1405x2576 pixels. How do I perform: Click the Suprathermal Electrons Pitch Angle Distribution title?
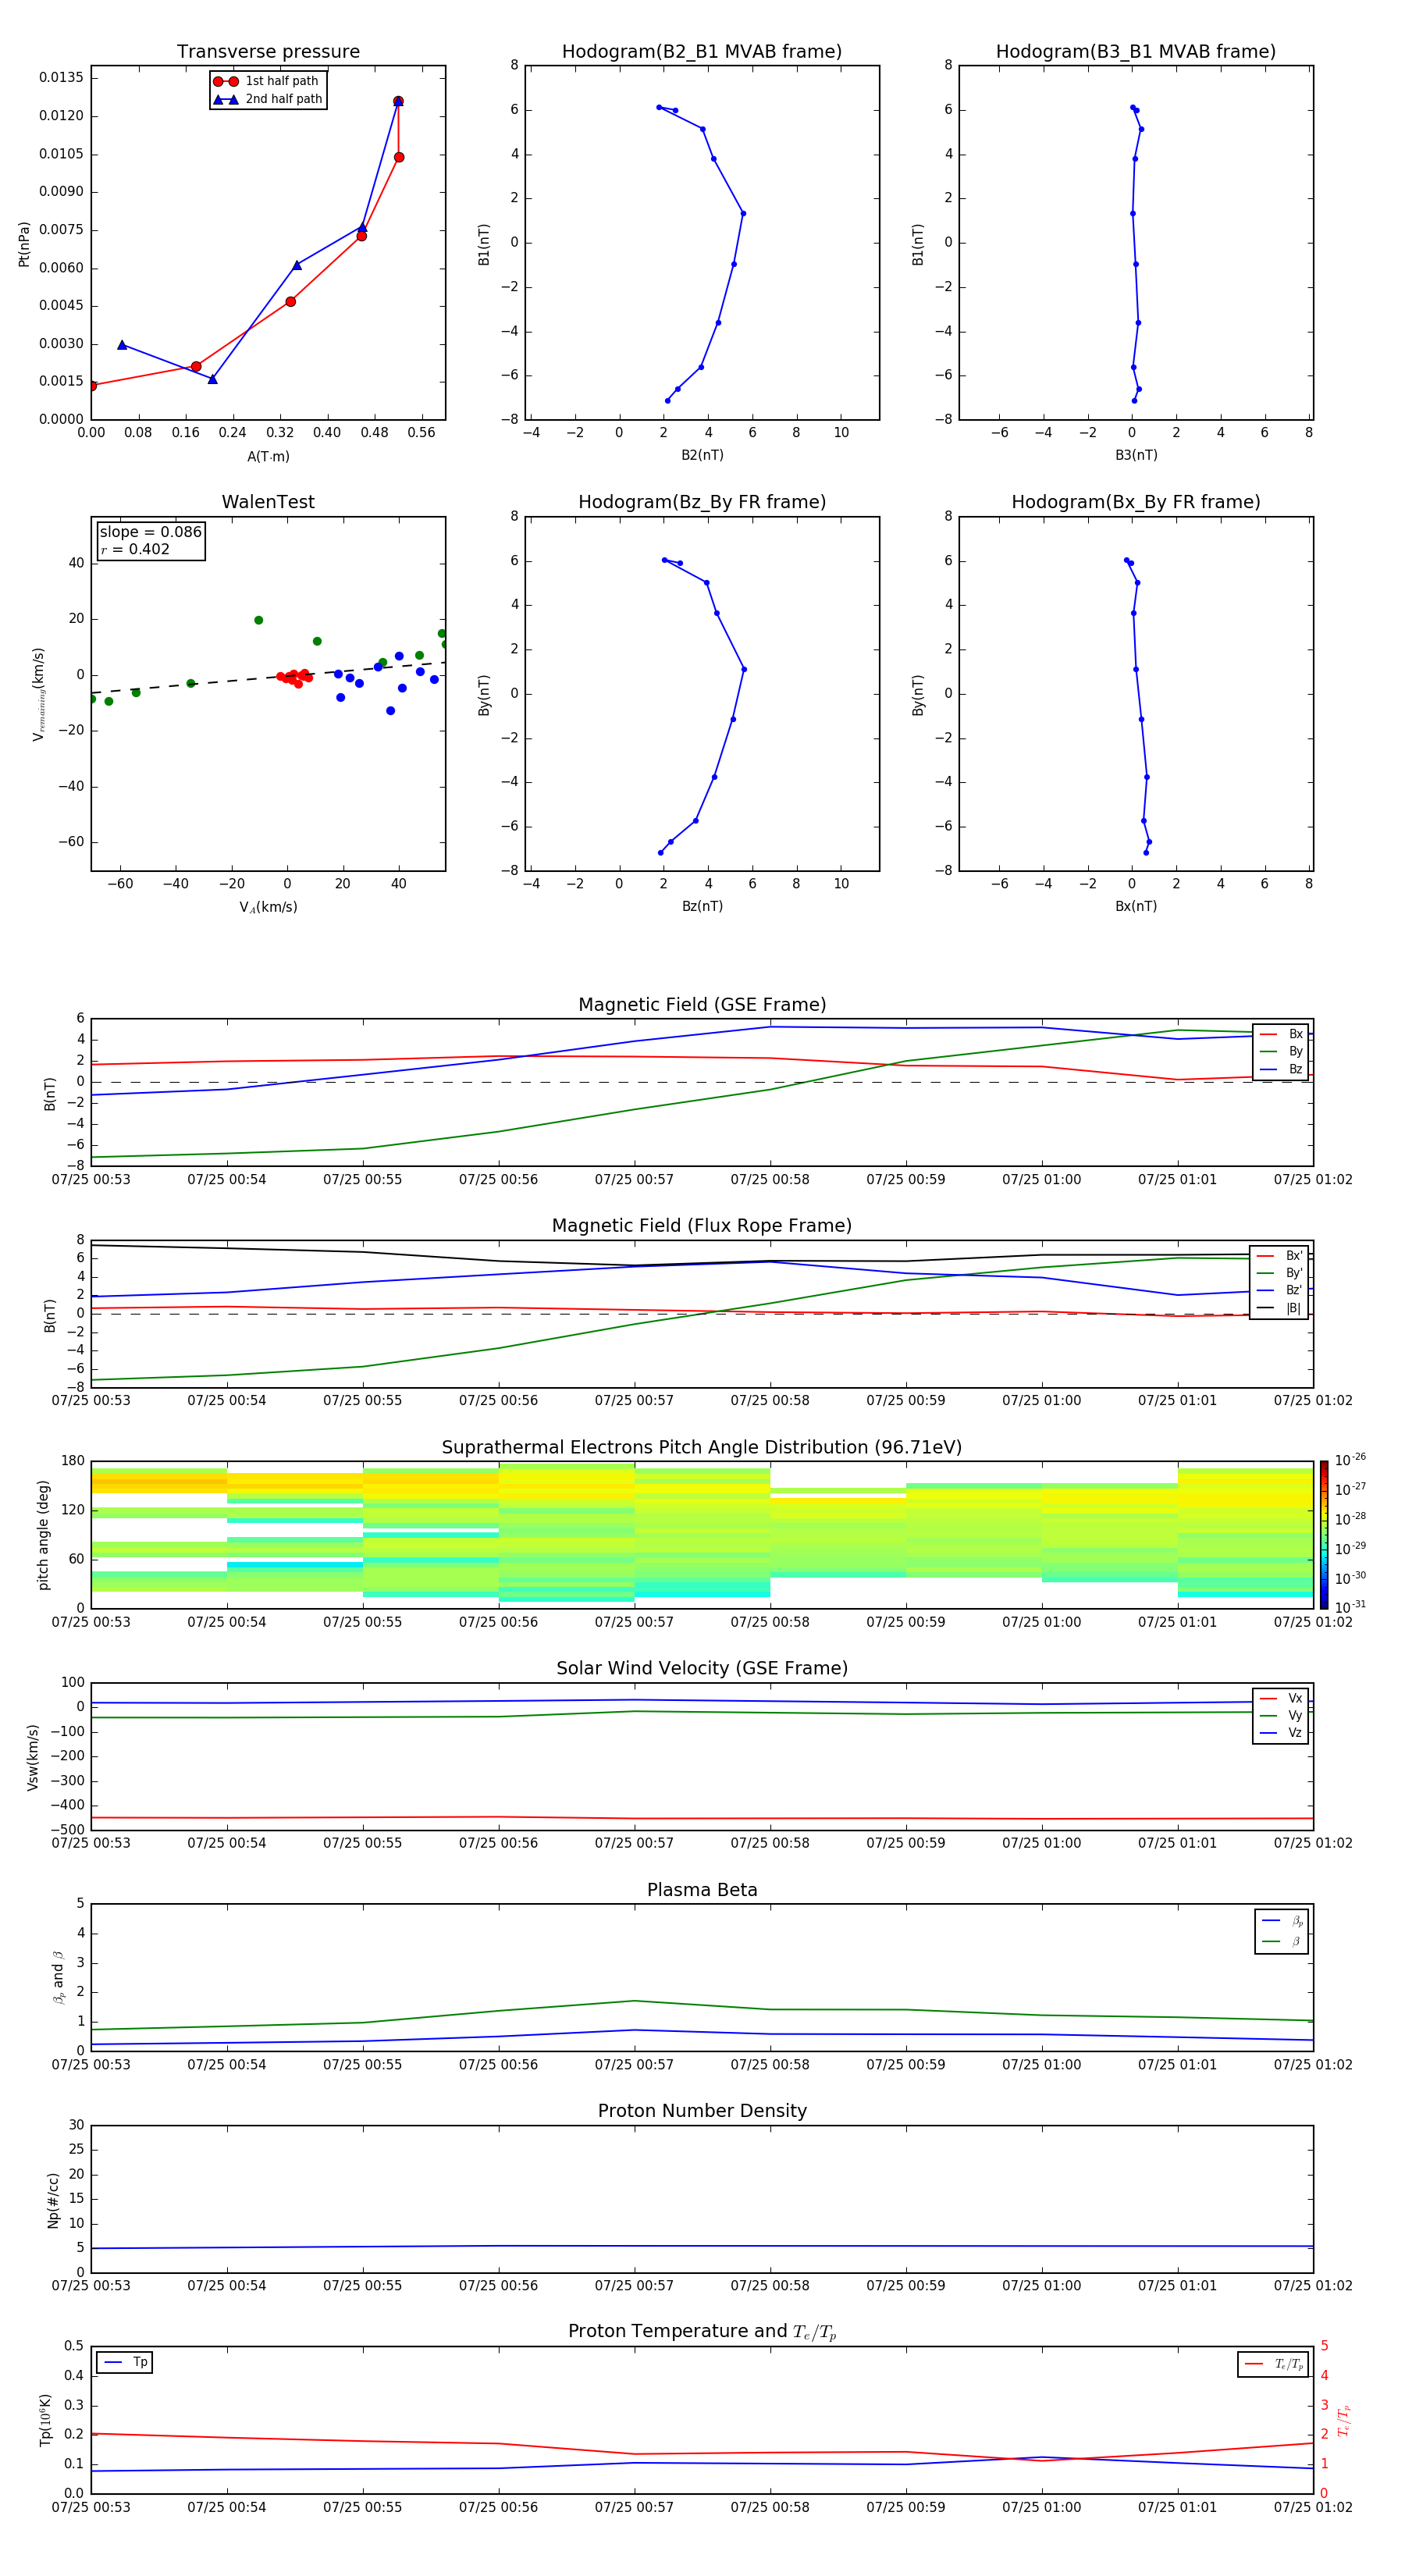click(702, 1448)
